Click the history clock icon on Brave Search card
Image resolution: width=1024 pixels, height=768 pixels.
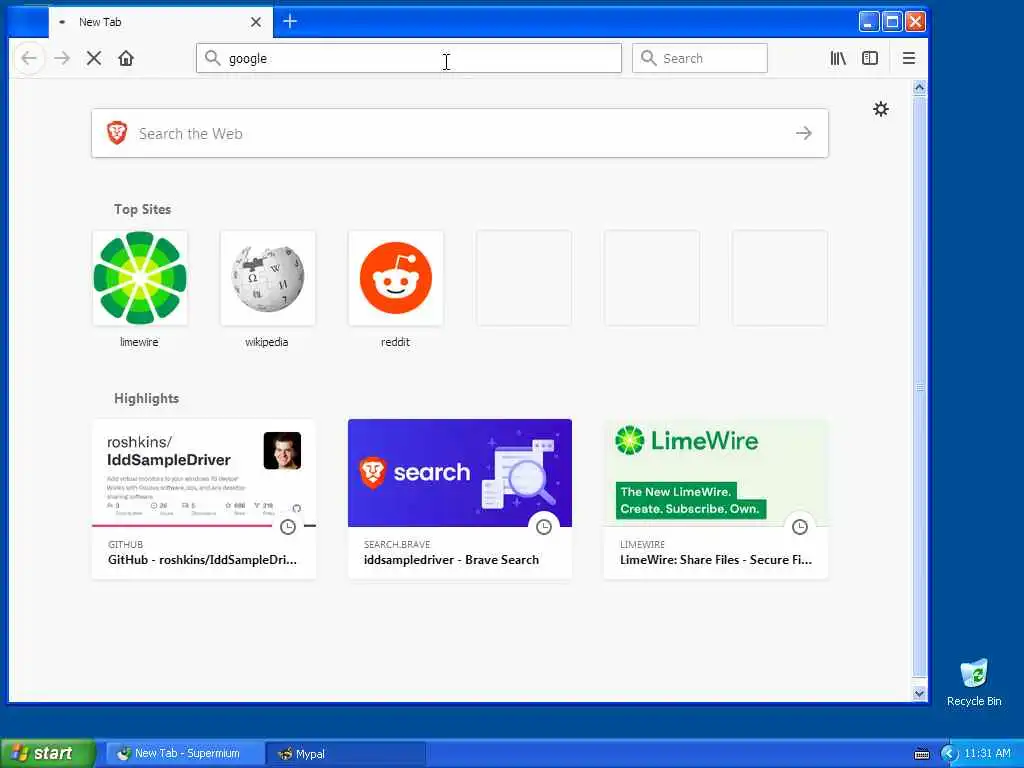pos(544,527)
